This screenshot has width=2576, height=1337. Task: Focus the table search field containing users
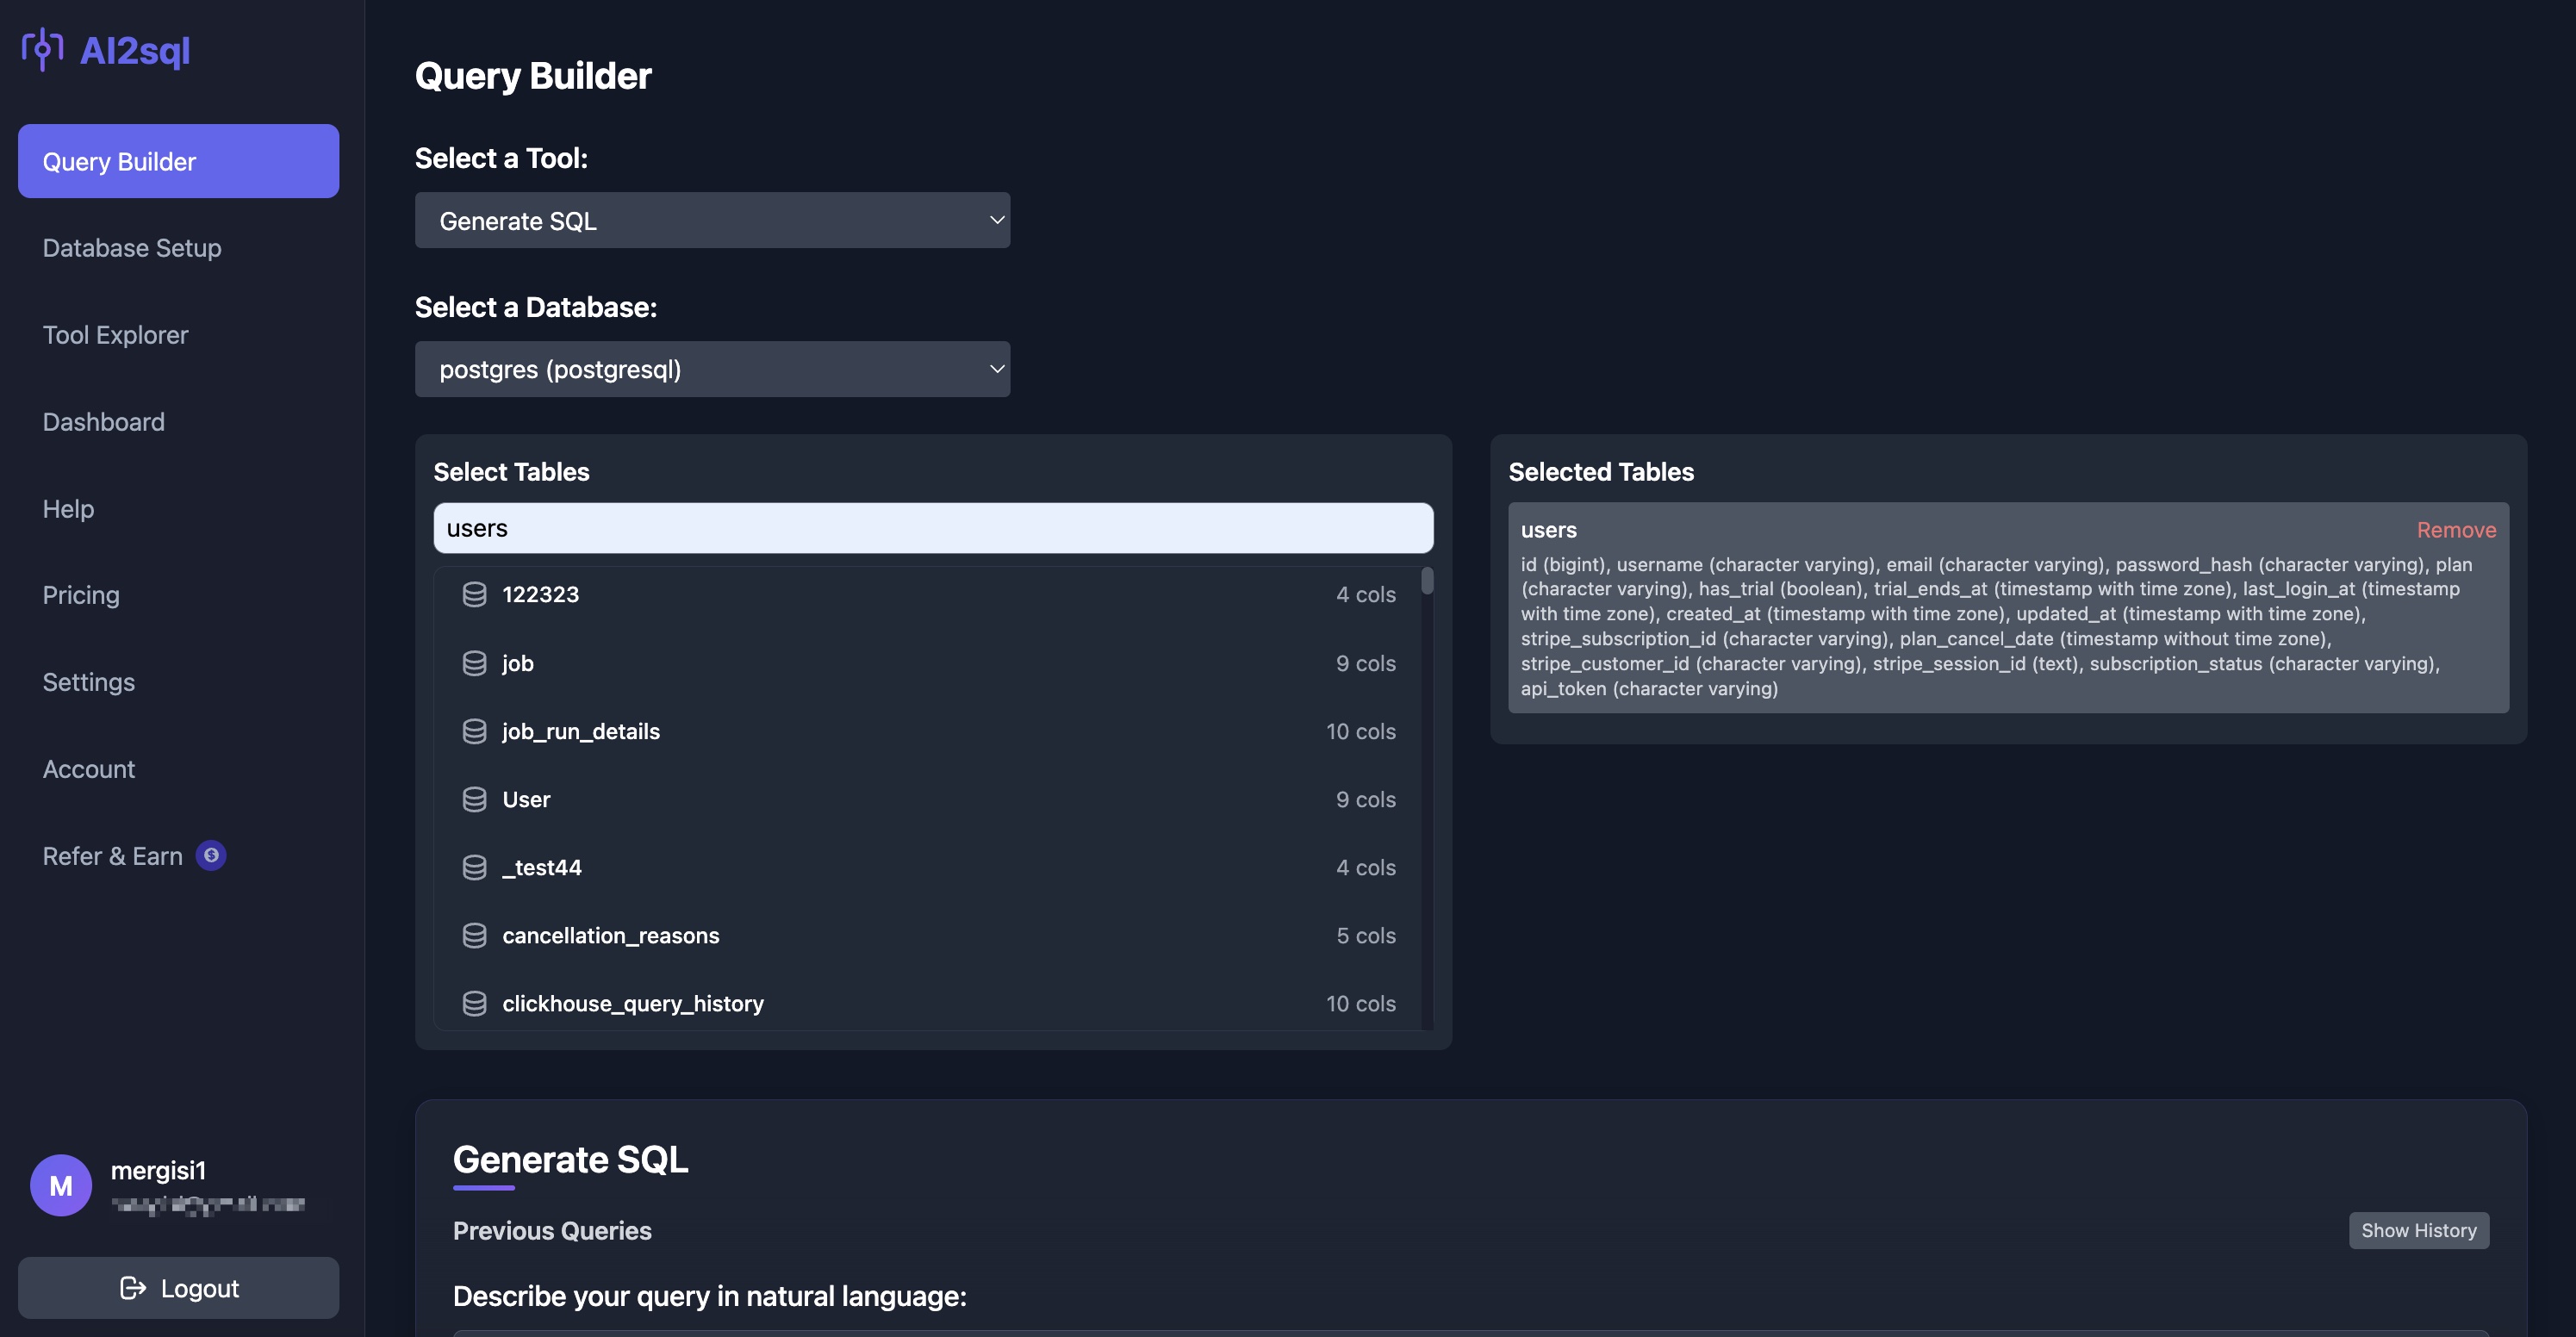point(932,528)
